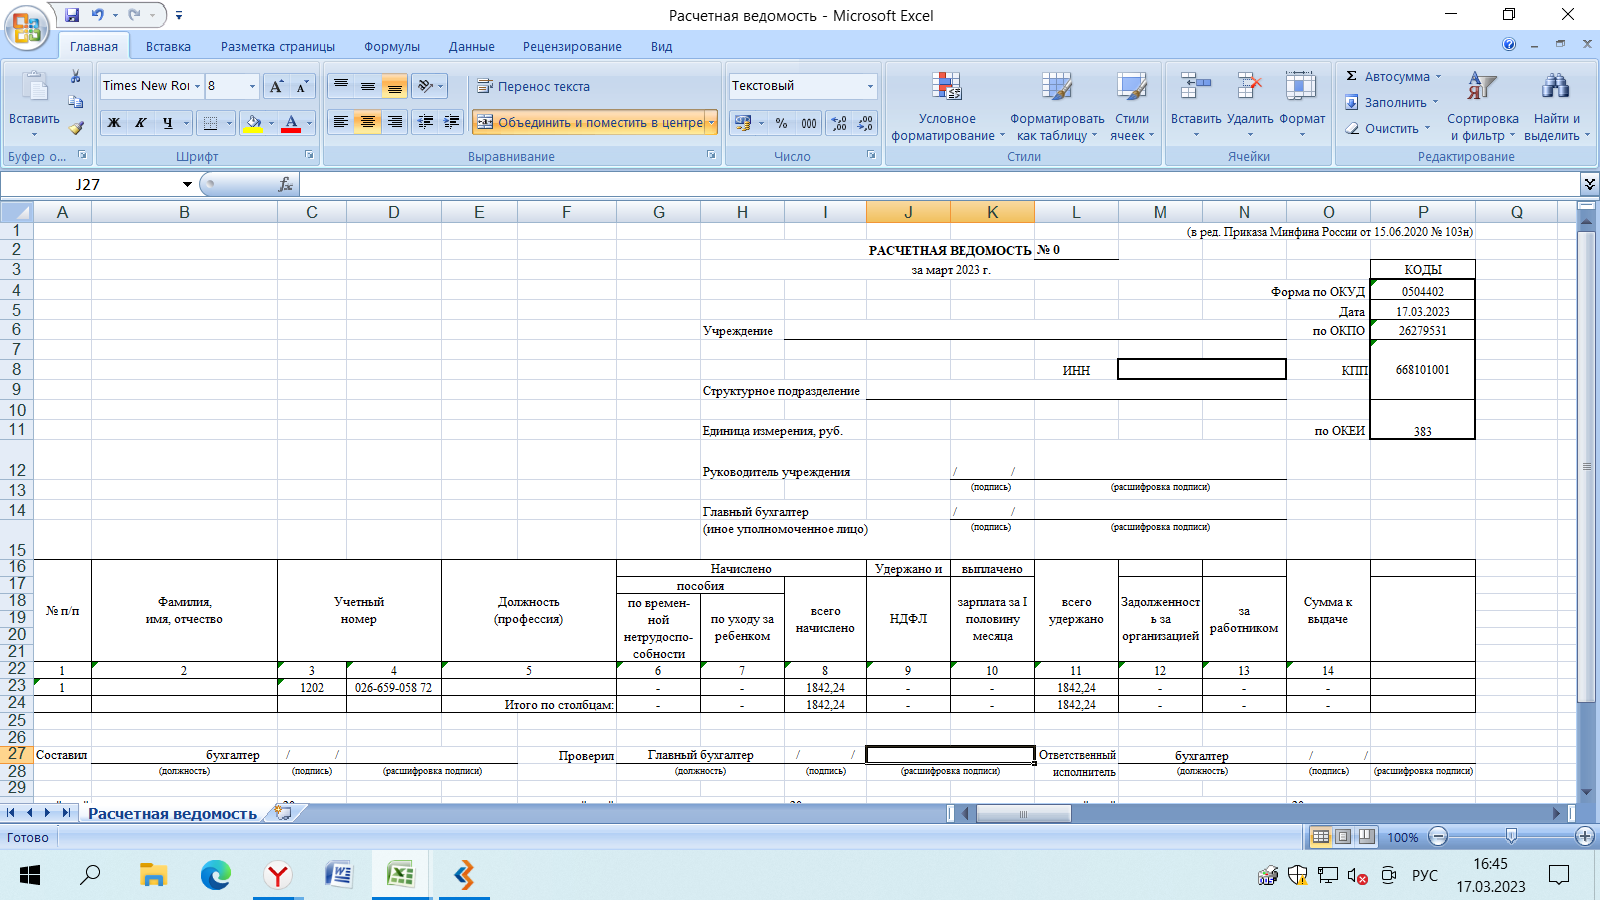Switch to page break preview icon
Image resolution: width=1600 pixels, height=900 pixels.
point(1366,836)
